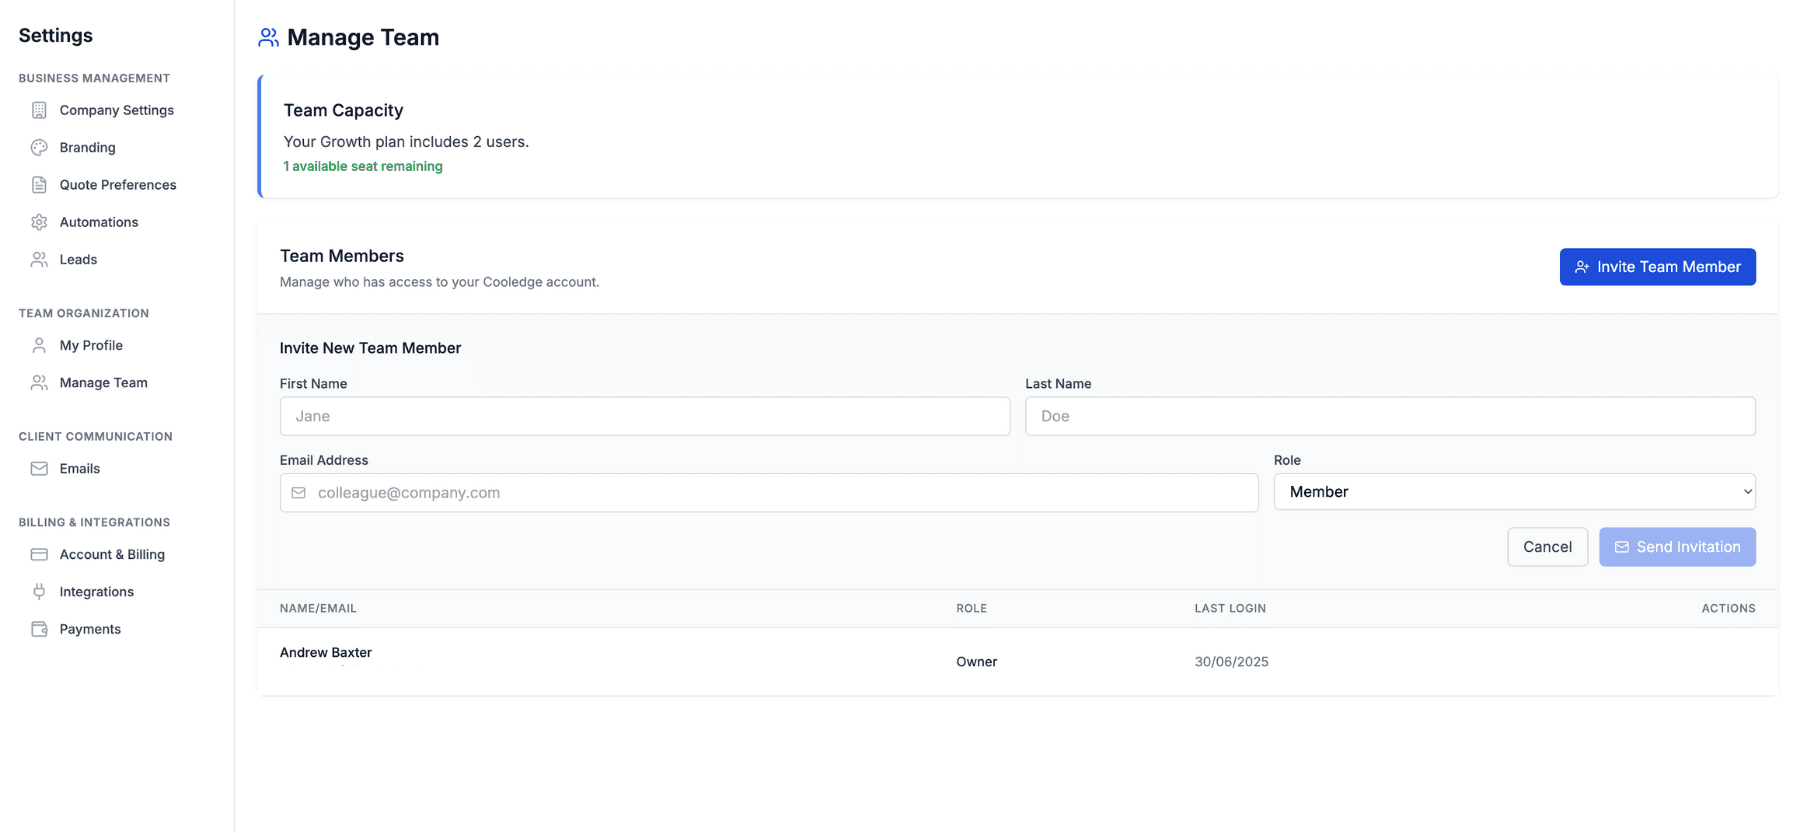Open Account & Billing settings
Viewport: 1800px width, 833px height.
(x=112, y=555)
